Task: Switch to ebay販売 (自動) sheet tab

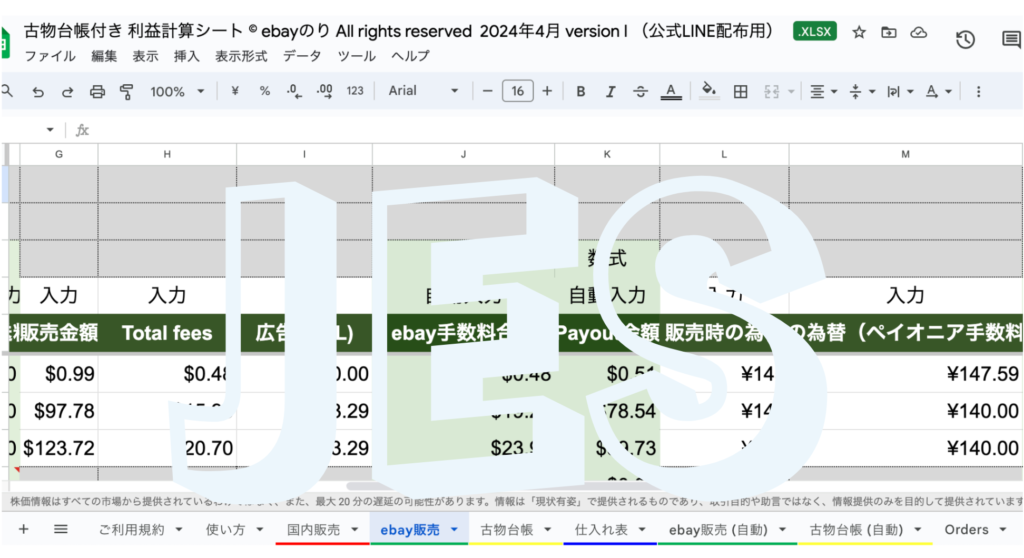Action: coord(718,530)
